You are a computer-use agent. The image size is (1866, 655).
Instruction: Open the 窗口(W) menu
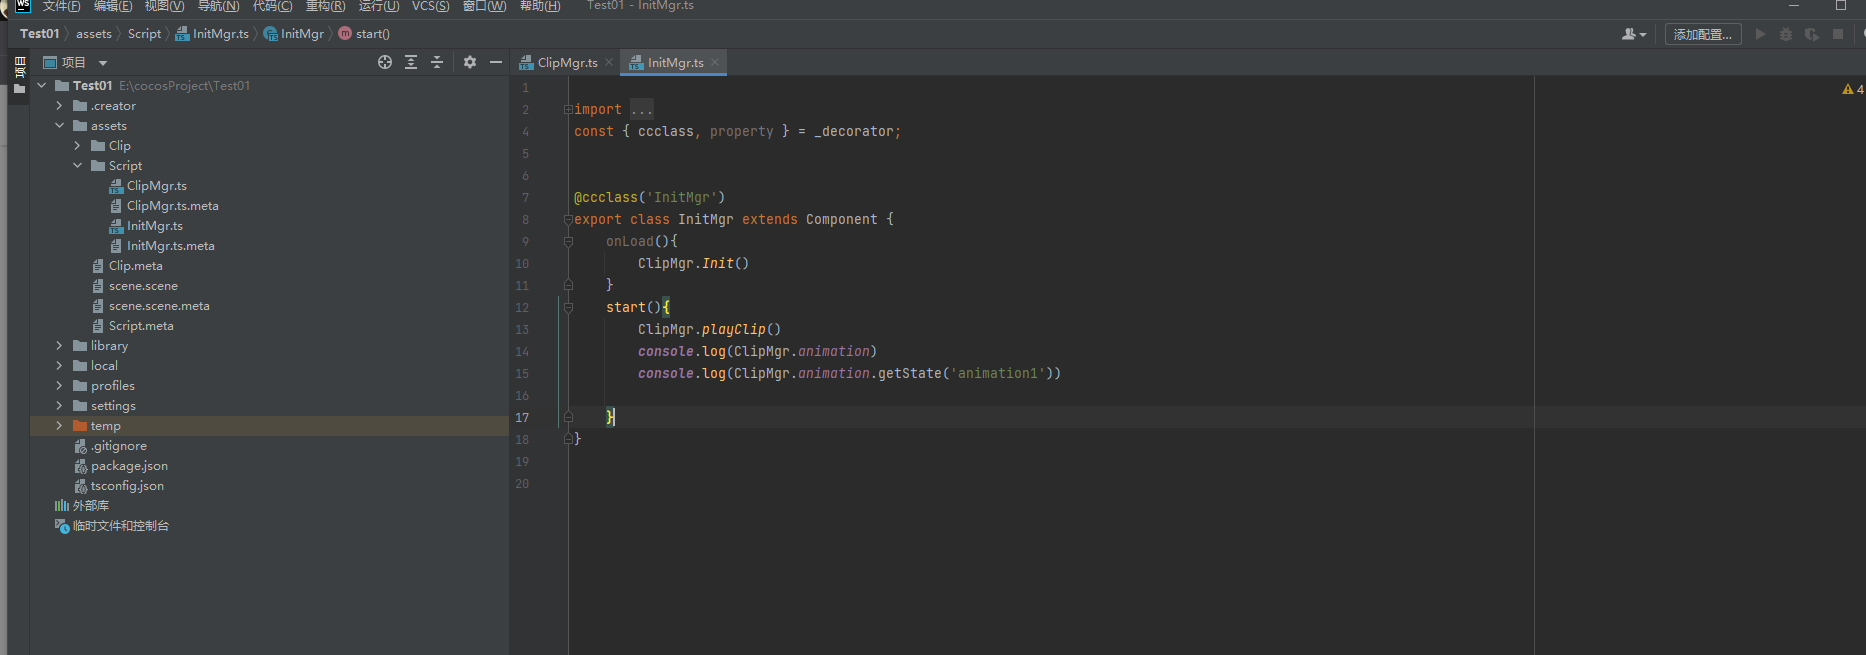(485, 6)
